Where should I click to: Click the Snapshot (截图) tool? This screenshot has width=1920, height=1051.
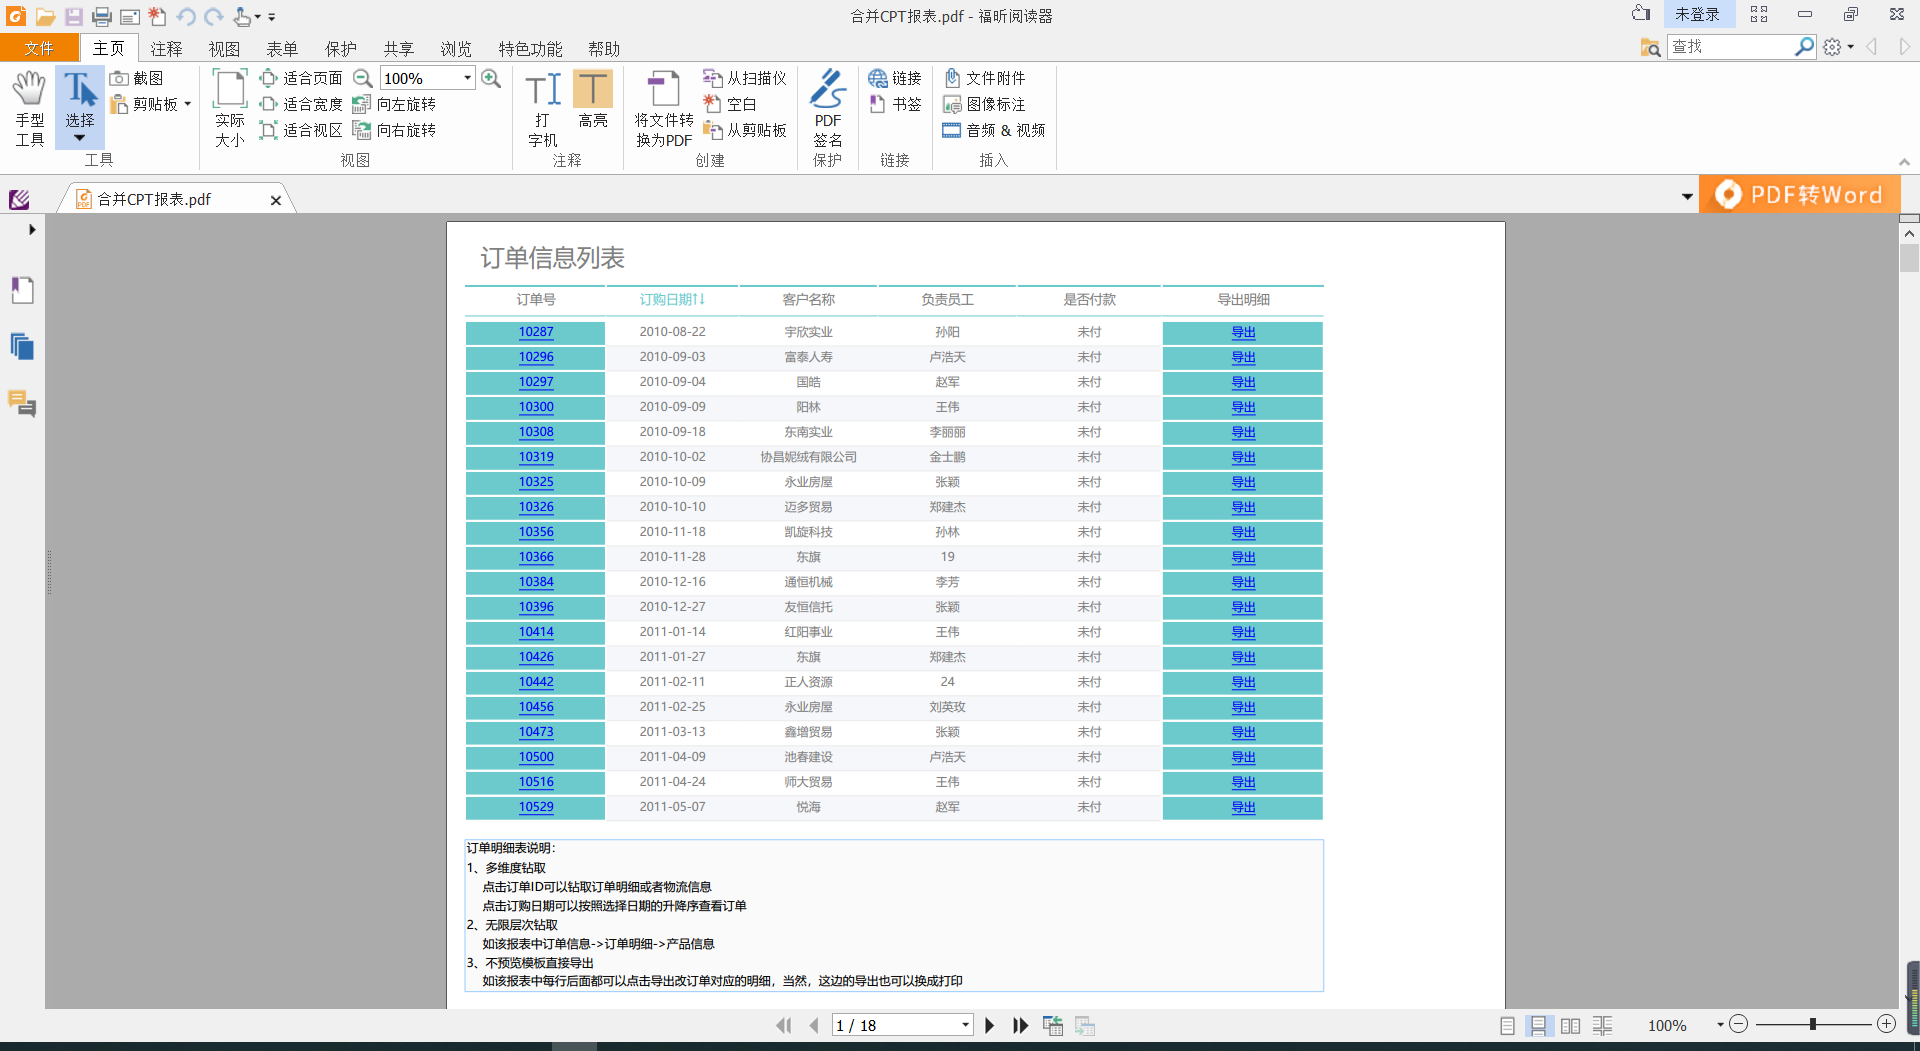pos(137,78)
